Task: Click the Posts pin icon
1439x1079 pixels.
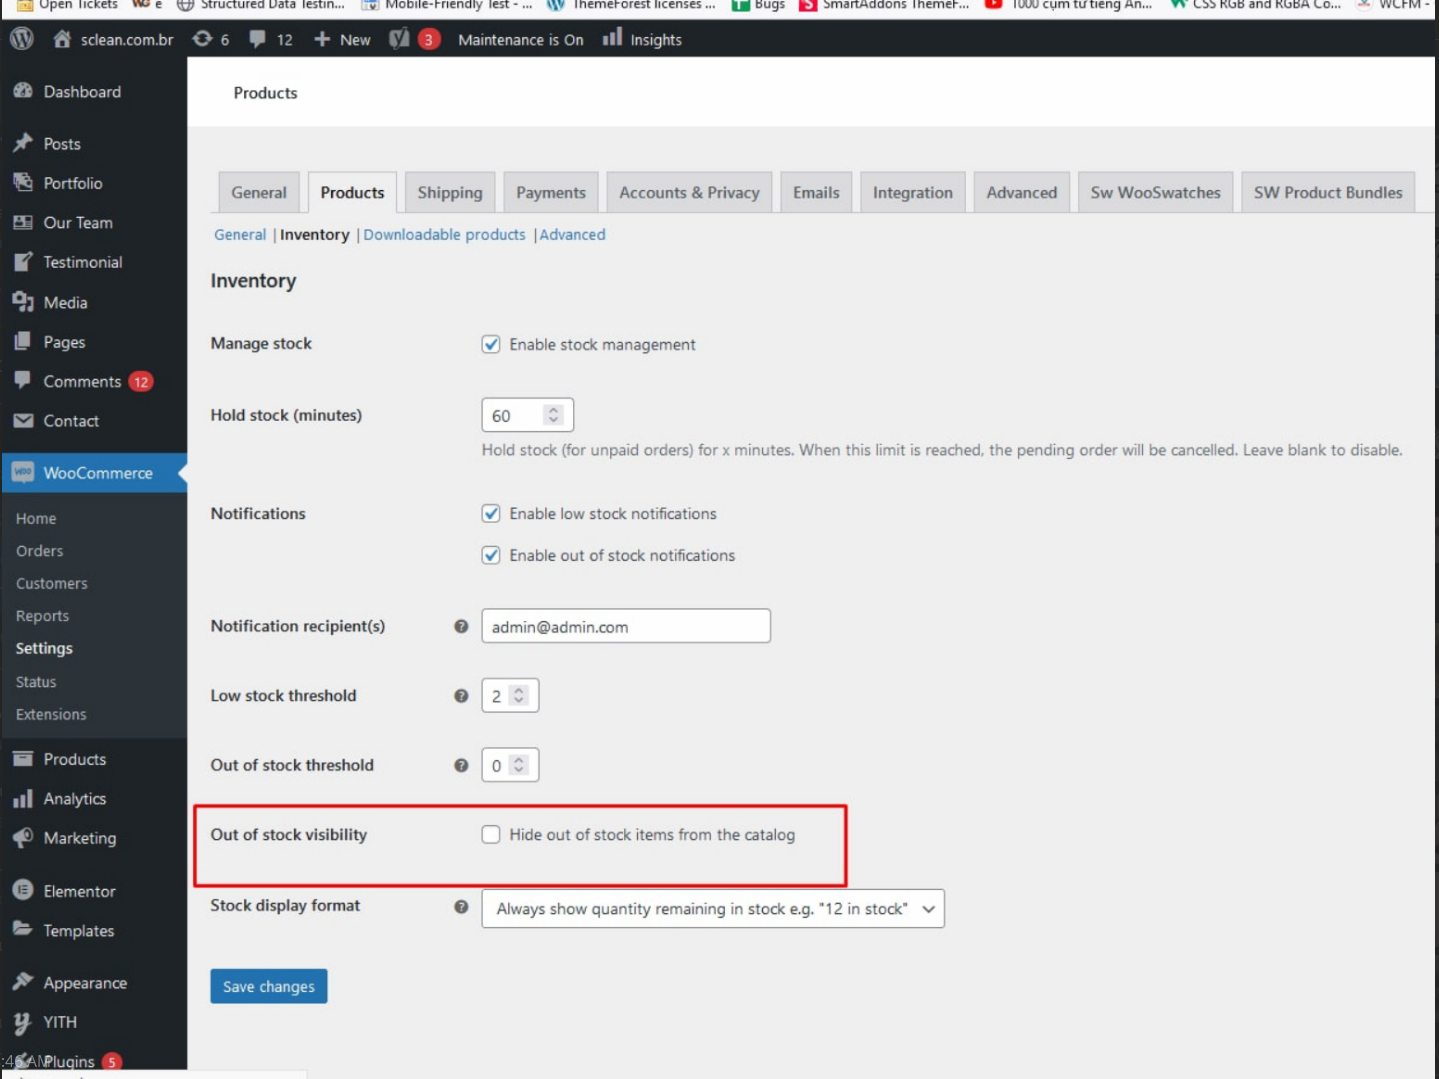Action: pos(23,143)
